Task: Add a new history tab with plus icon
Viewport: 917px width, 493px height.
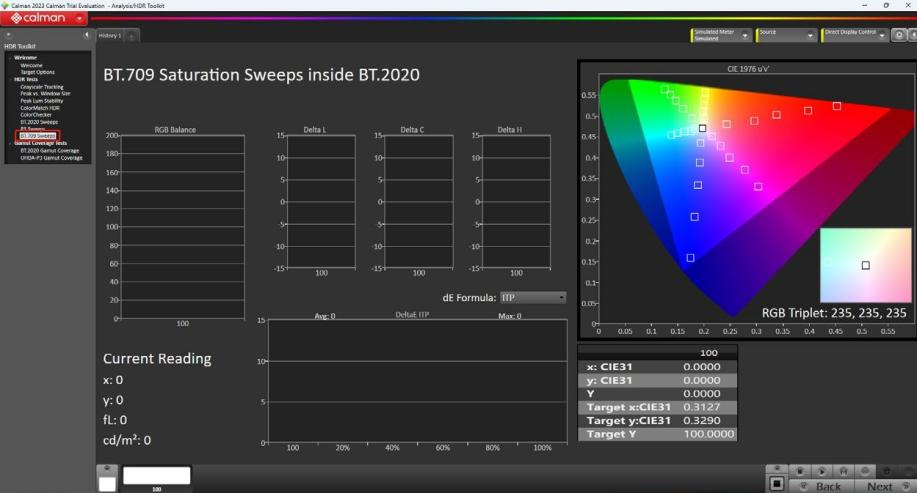Action: coord(132,36)
